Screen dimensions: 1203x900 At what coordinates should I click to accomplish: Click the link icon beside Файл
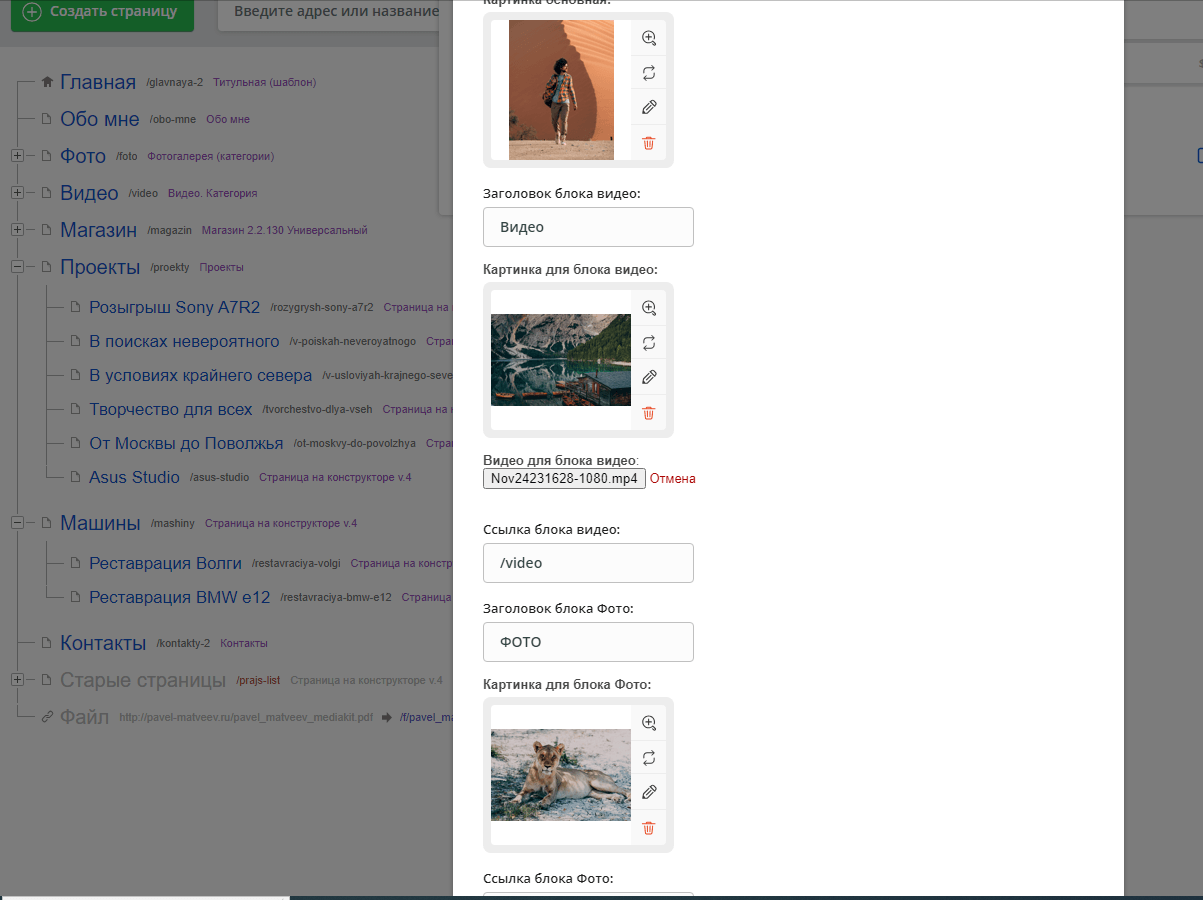[x=46, y=717]
